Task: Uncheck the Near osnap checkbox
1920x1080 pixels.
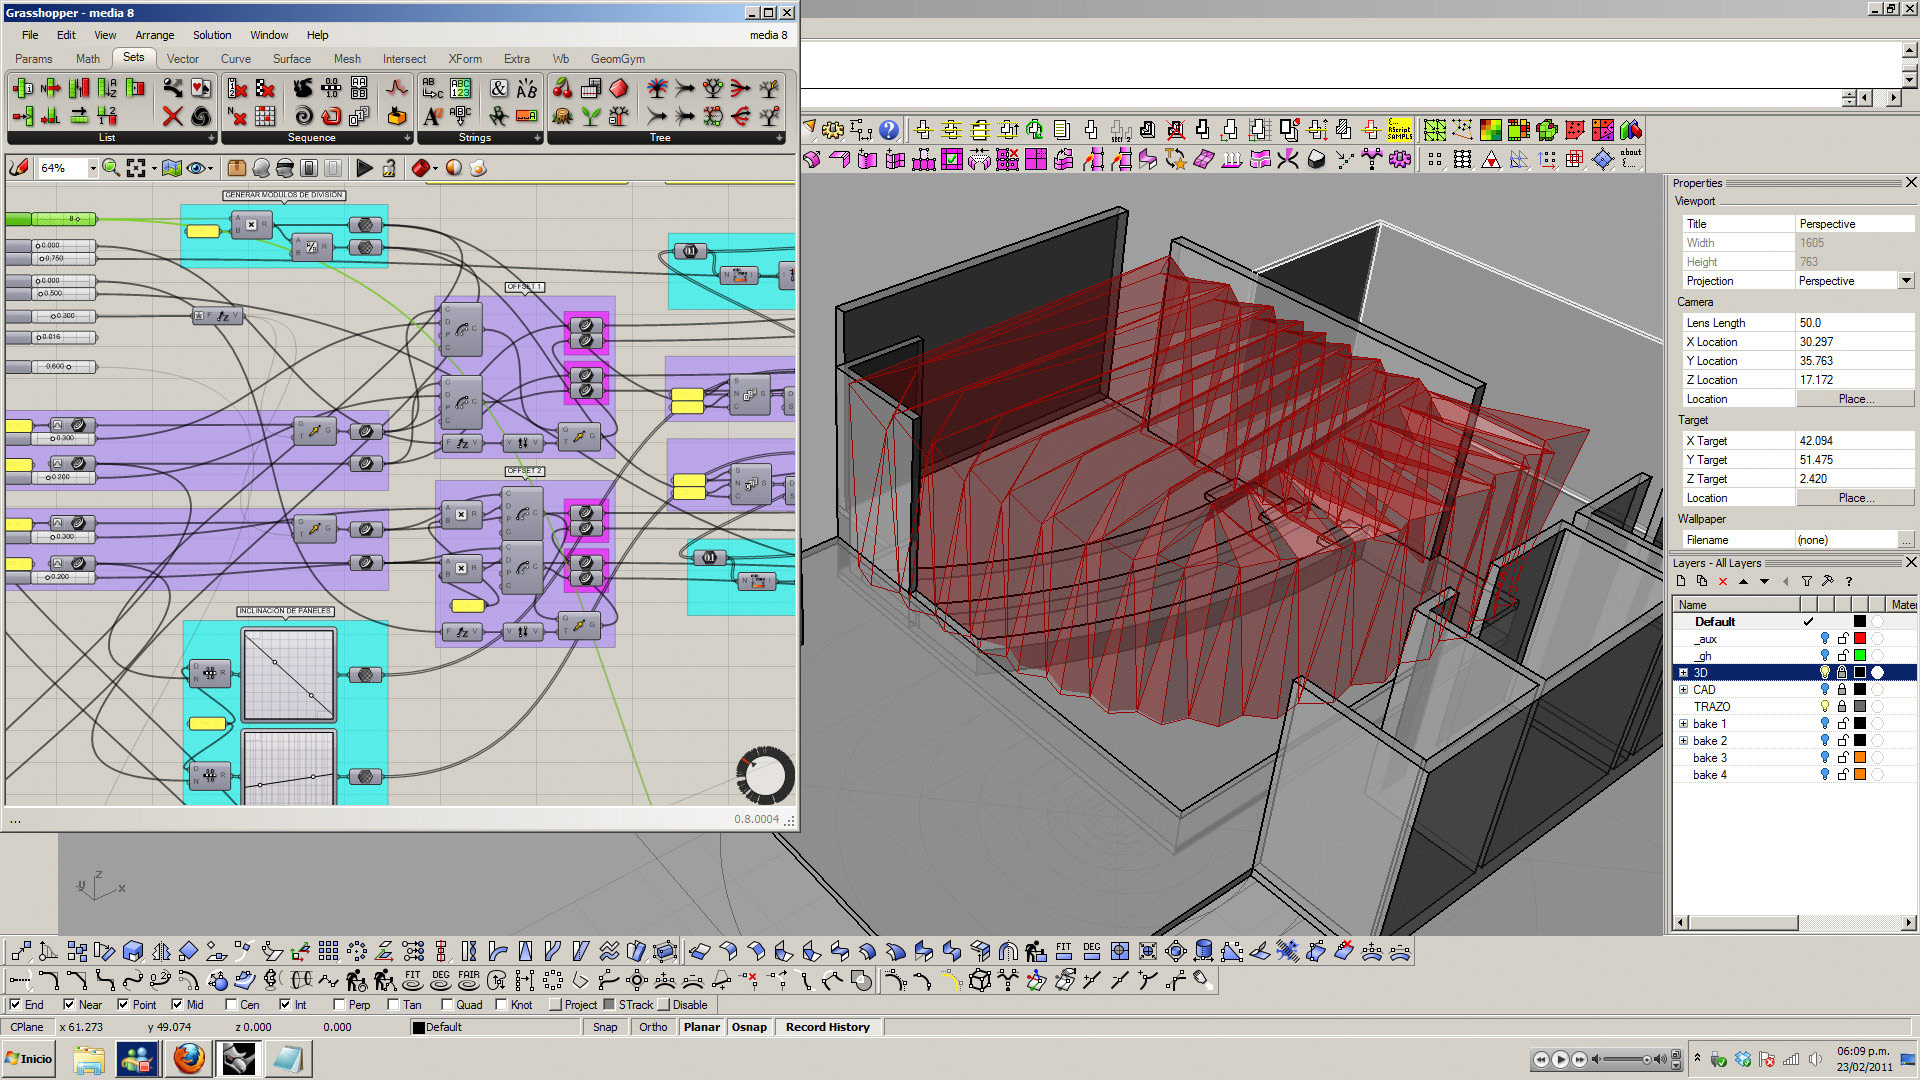Action: (69, 1005)
